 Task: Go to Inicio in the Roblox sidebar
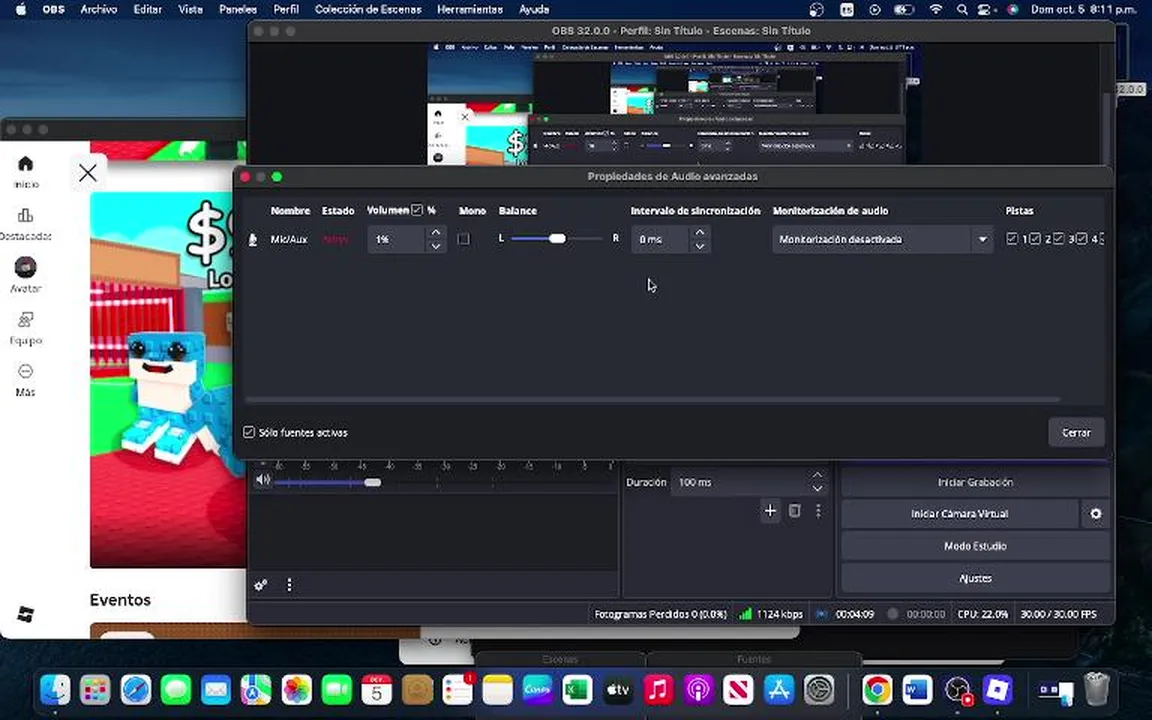point(26,172)
